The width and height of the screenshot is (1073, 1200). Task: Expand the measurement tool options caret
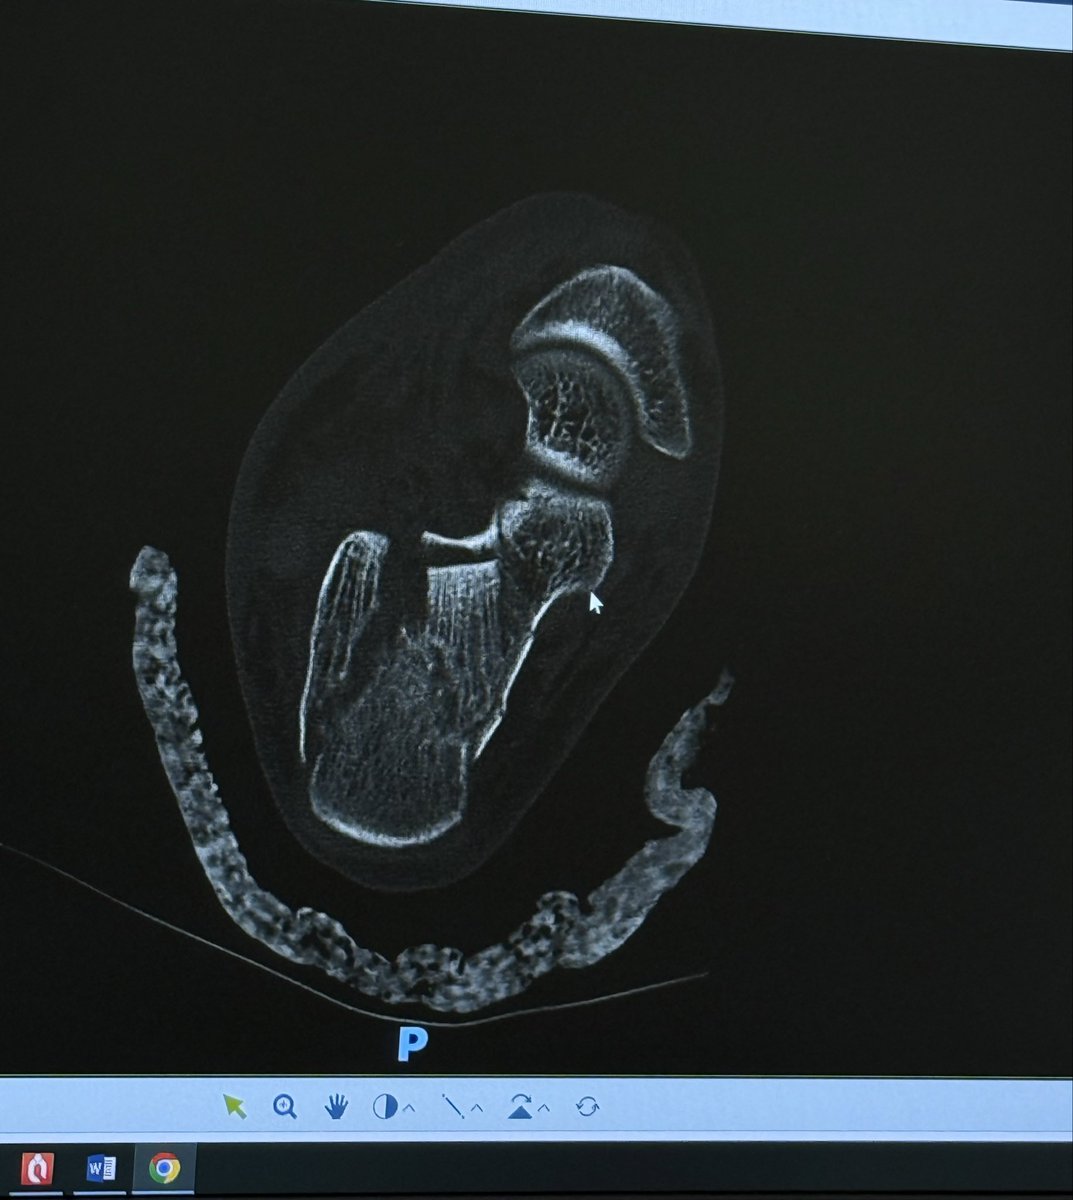478,1107
